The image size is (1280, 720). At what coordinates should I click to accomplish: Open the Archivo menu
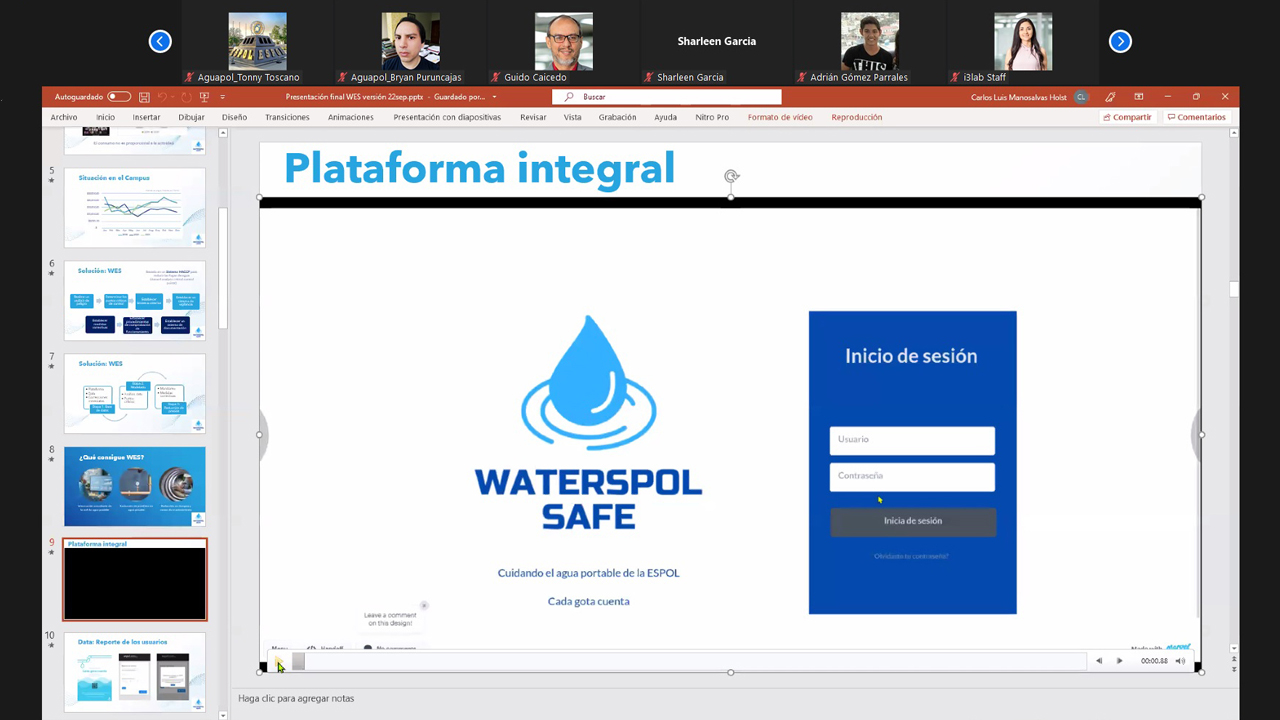64,117
